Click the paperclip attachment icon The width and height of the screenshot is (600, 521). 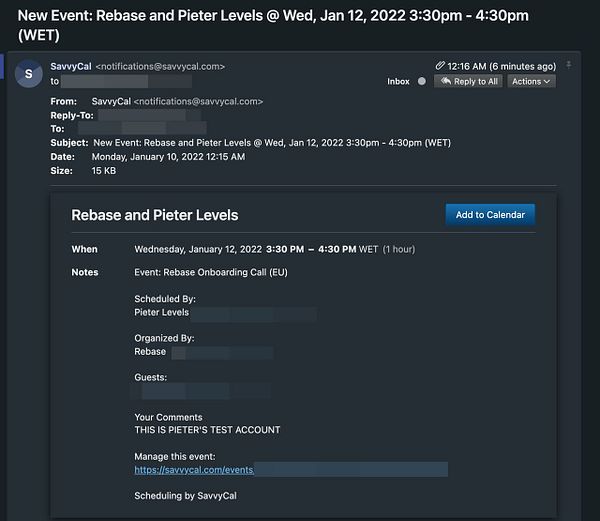pyautogui.click(x=440, y=66)
